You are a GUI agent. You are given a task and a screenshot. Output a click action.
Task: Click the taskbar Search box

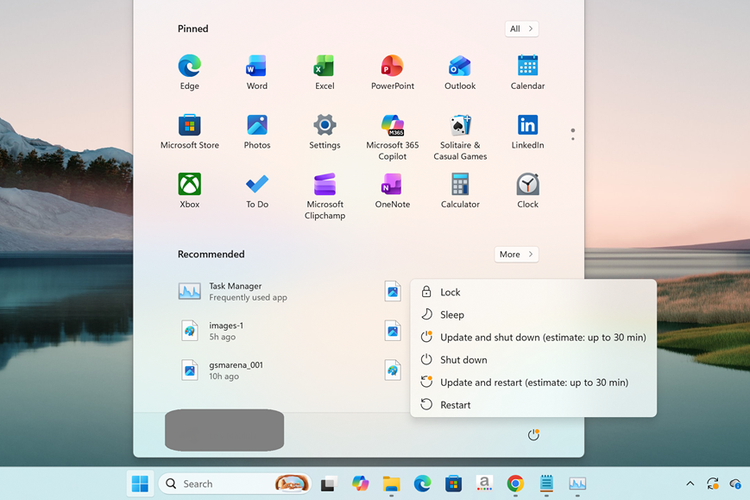coord(234,484)
